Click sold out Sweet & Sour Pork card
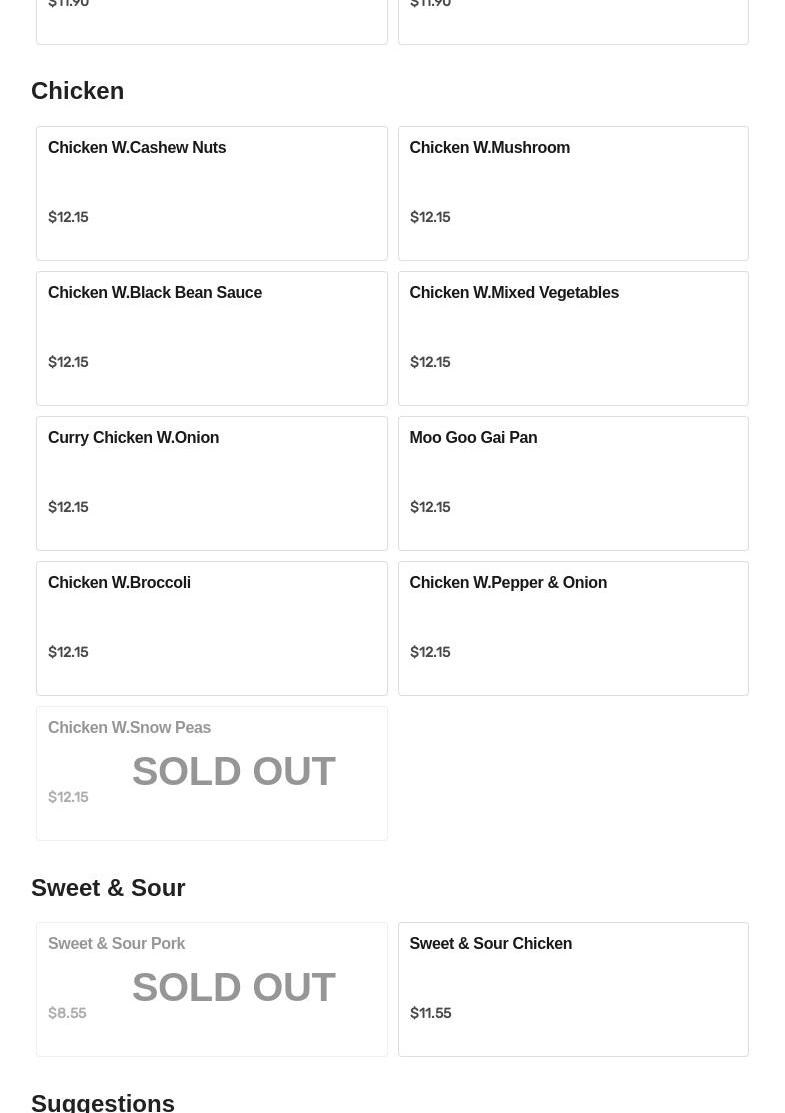This screenshot has height=1113, width=785. pos(212,989)
